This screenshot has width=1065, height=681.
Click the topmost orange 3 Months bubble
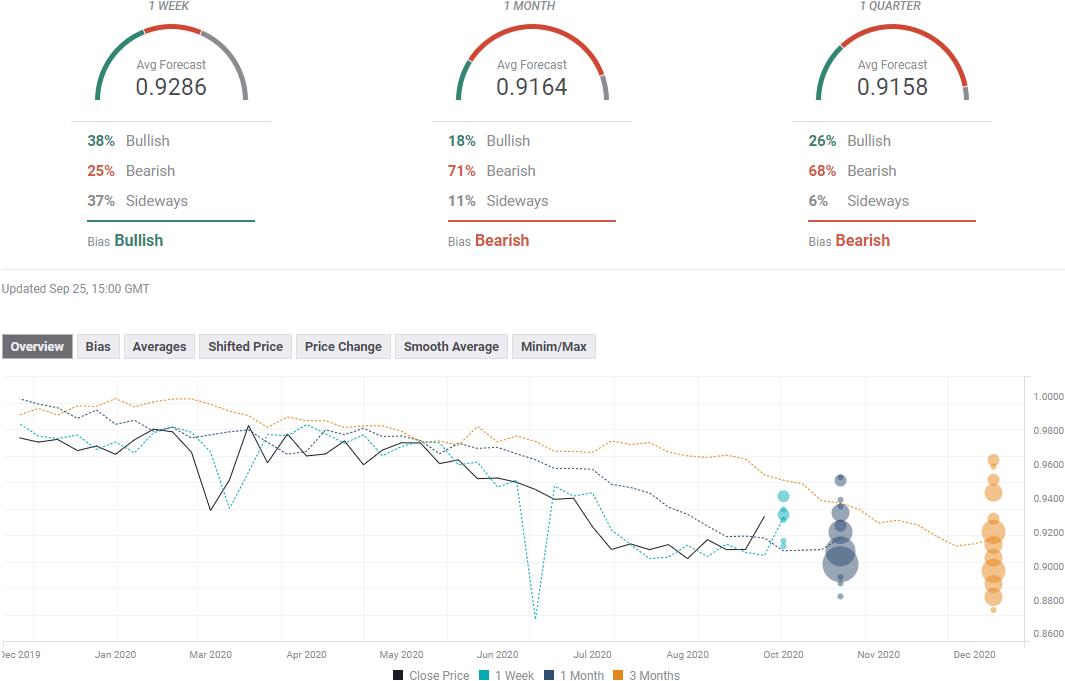point(993,460)
